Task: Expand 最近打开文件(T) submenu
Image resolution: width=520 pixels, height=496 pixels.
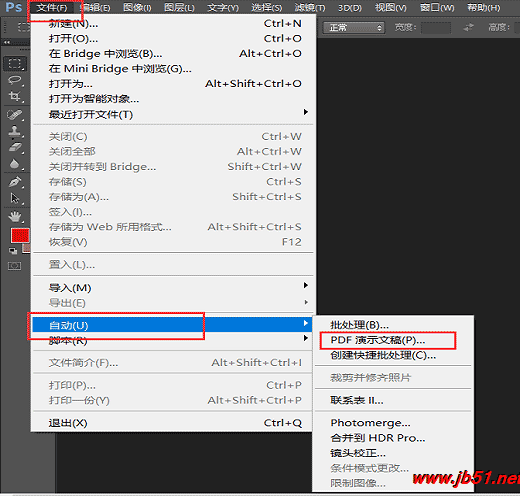Action: (x=173, y=114)
